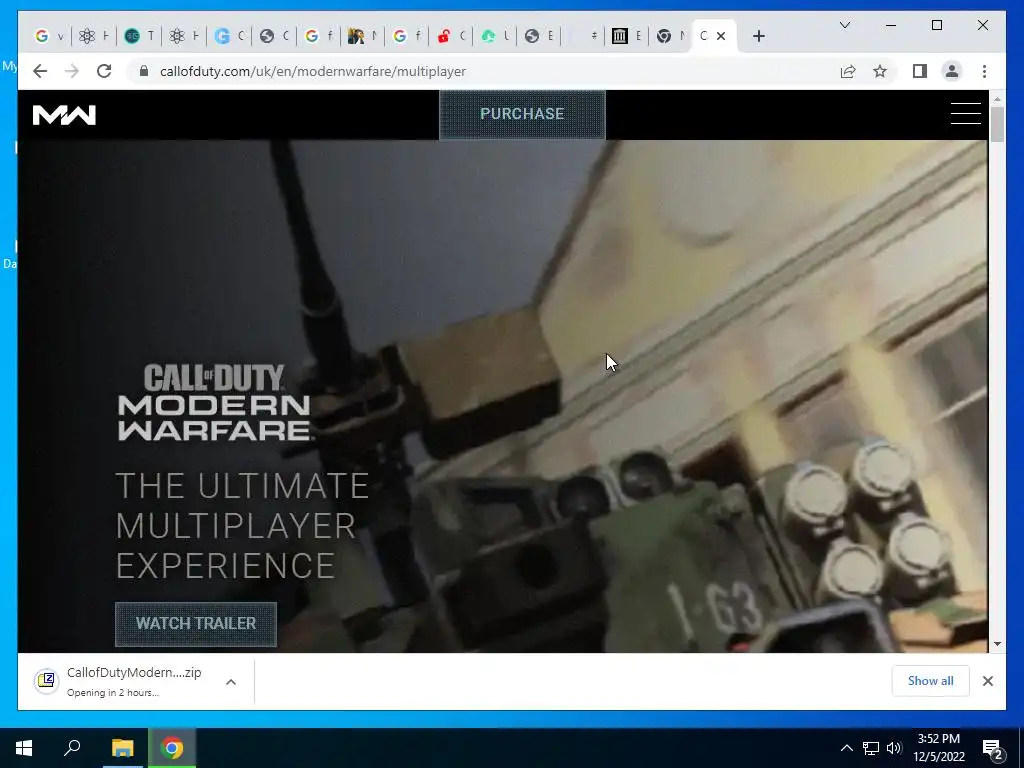The height and width of the screenshot is (768, 1024).
Task: Click the page scrollbar down arrow
Action: coord(997,644)
